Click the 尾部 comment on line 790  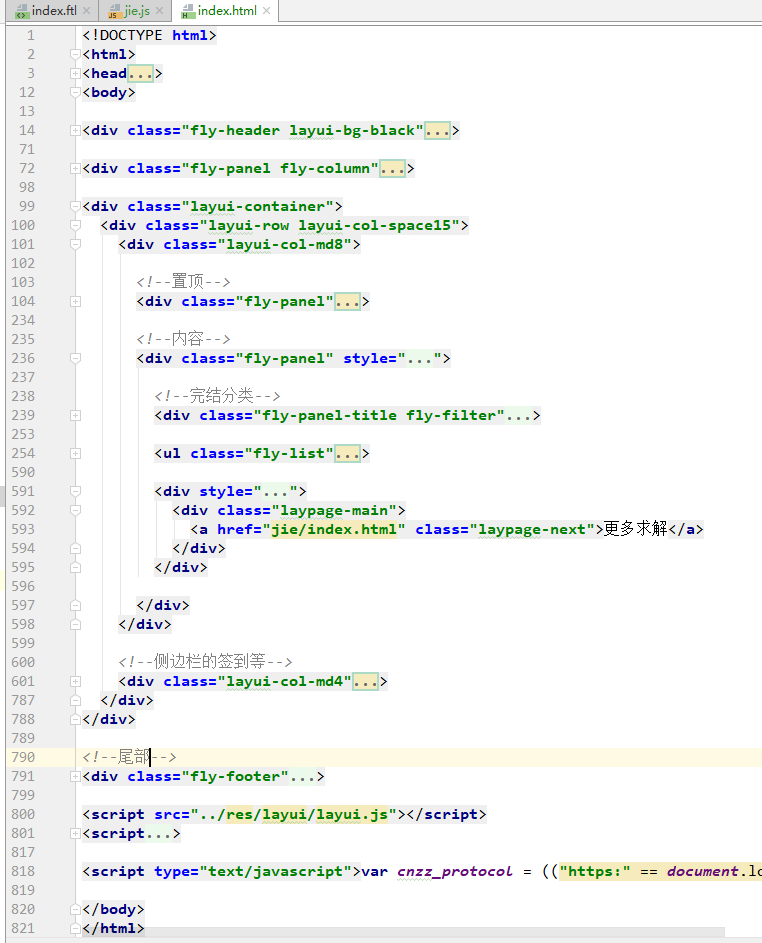[129, 757]
